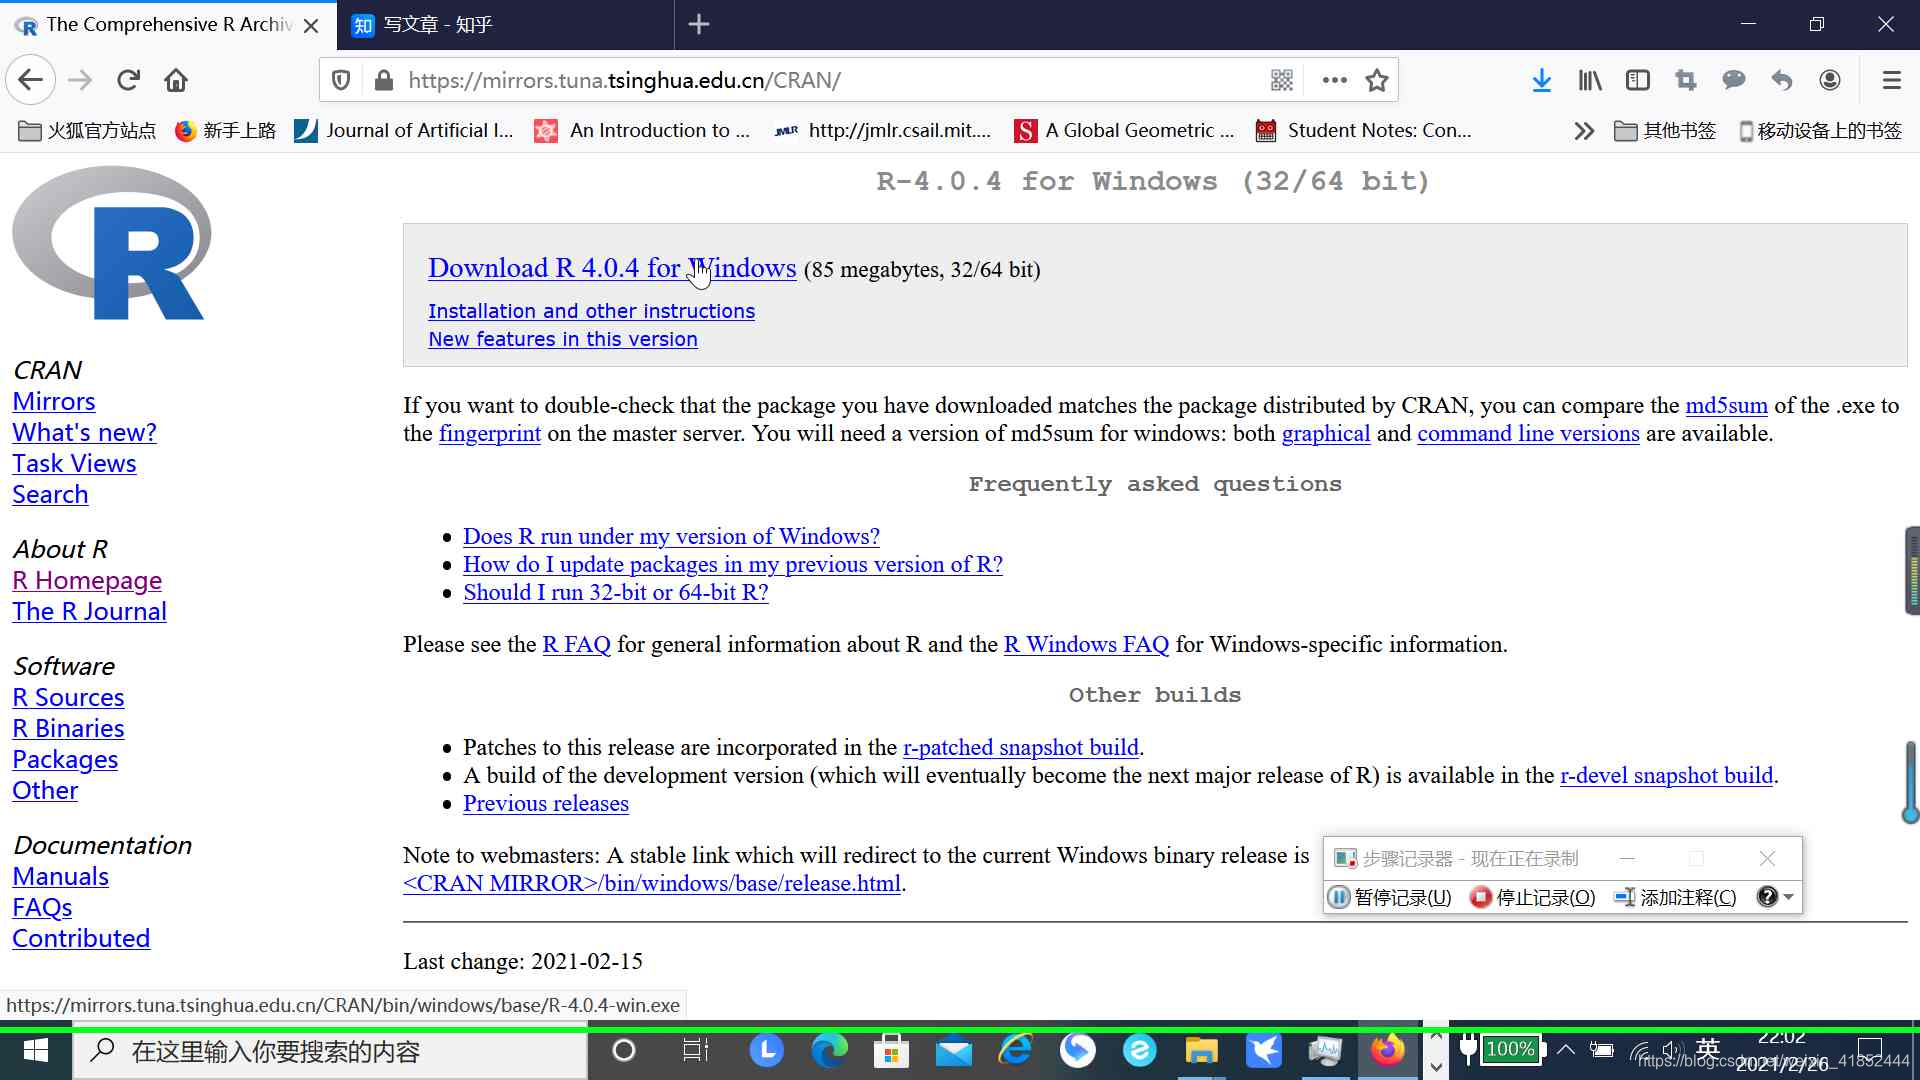This screenshot has height=1080, width=1920.
Task: Open Library history and bookmarks icon
Action: coord(1589,80)
